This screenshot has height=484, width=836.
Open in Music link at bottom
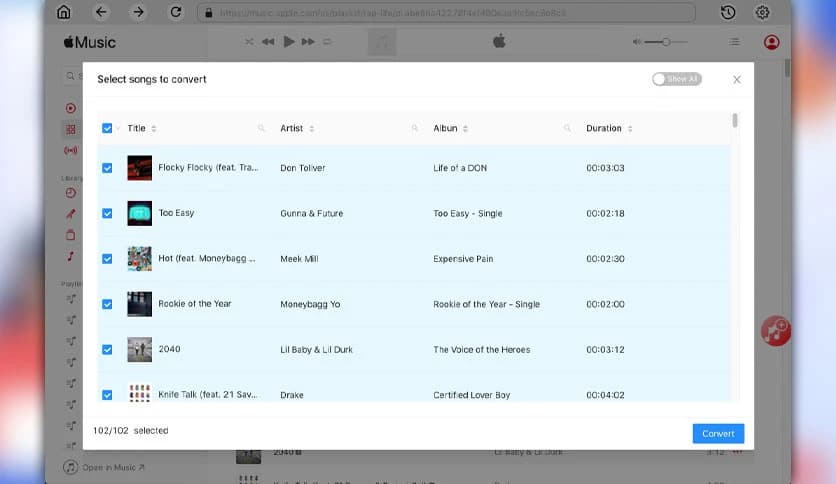coord(104,467)
